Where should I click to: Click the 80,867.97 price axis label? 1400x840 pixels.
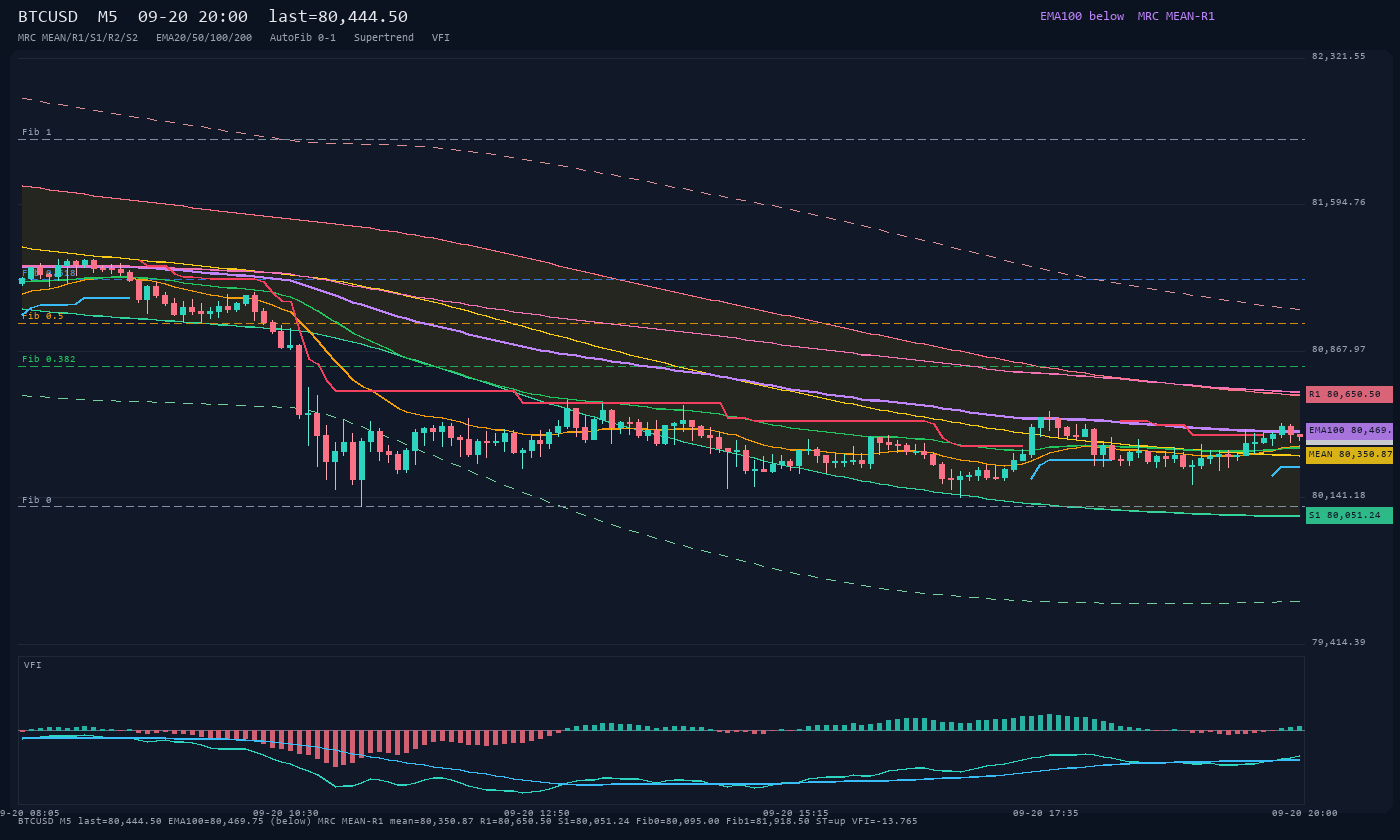coord(1338,349)
